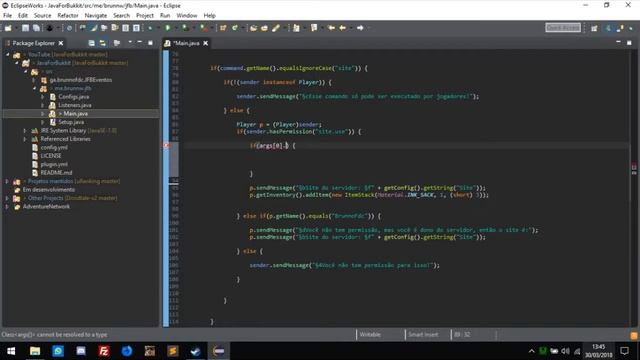This screenshot has height=360, width=640.
Task: Close the Main.java editor tab
Action: [206, 43]
